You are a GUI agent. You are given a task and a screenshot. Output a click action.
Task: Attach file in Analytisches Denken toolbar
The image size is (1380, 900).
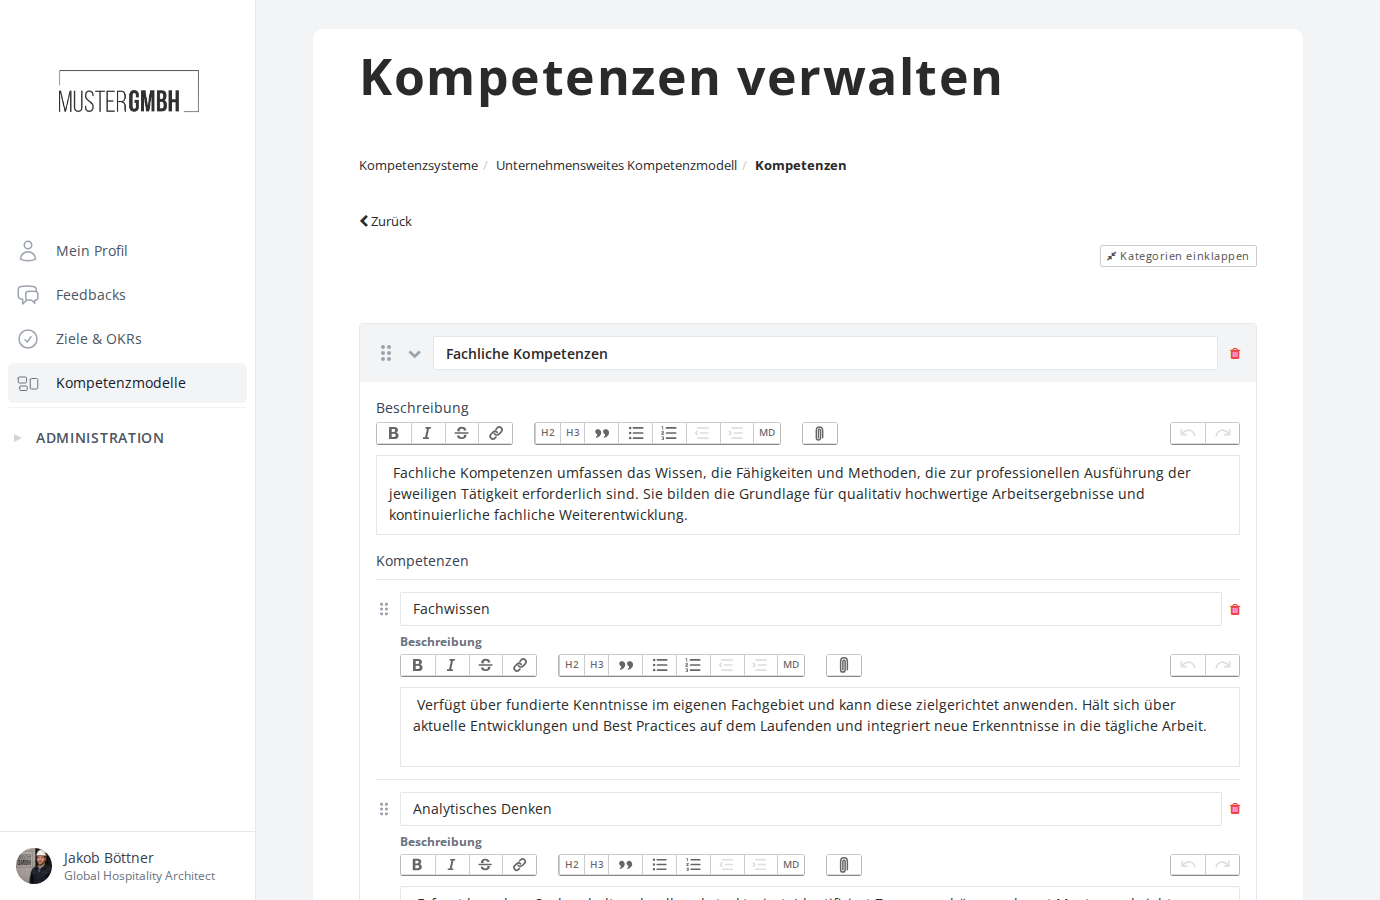click(x=843, y=865)
